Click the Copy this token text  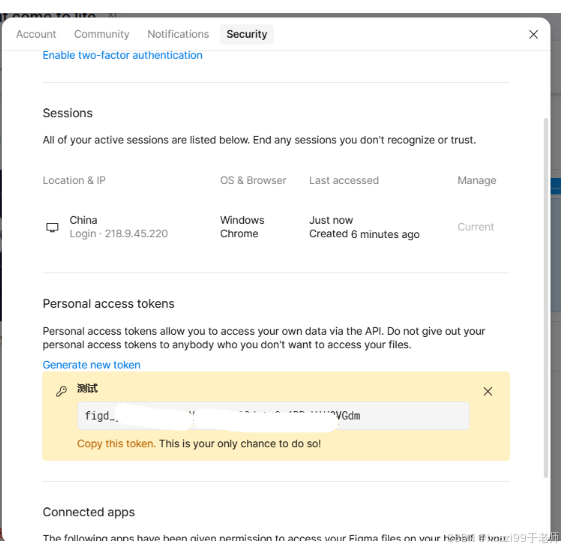click(116, 444)
